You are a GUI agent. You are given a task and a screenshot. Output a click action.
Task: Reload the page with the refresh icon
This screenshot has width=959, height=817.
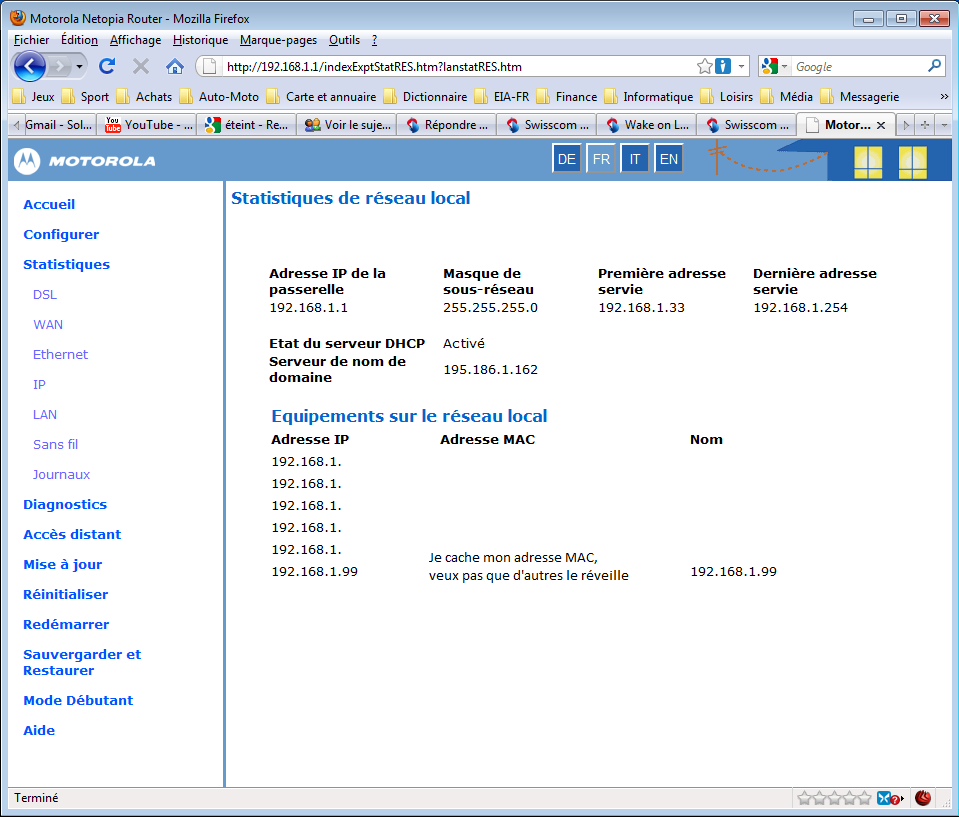pos(107,66)
